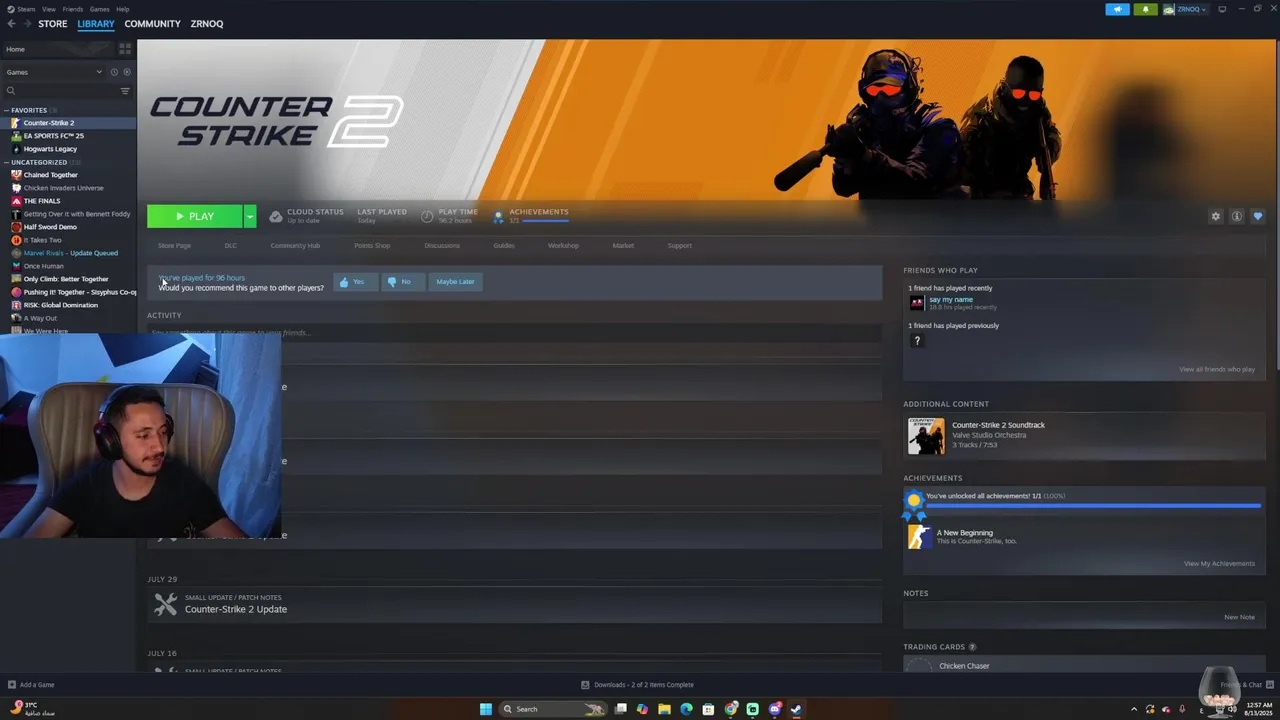Click the activity say something input field
The width and height of the screenshot is (1280, 720).
(x=514, y=332)
